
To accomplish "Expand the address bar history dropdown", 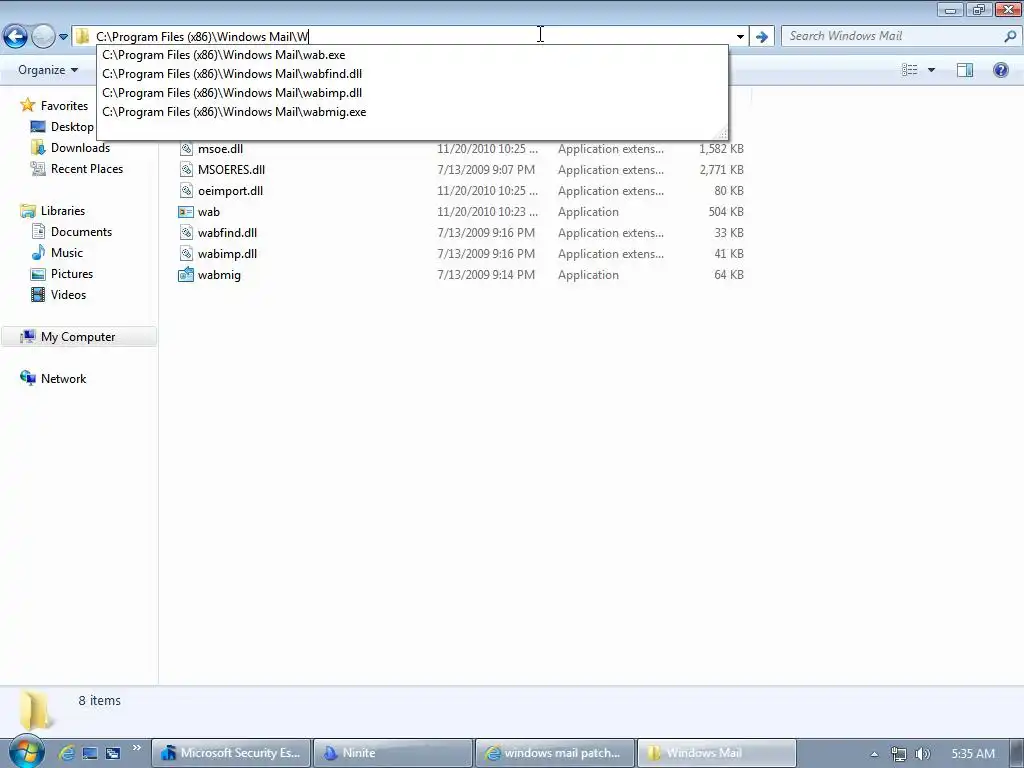I will tap(740, 37).
